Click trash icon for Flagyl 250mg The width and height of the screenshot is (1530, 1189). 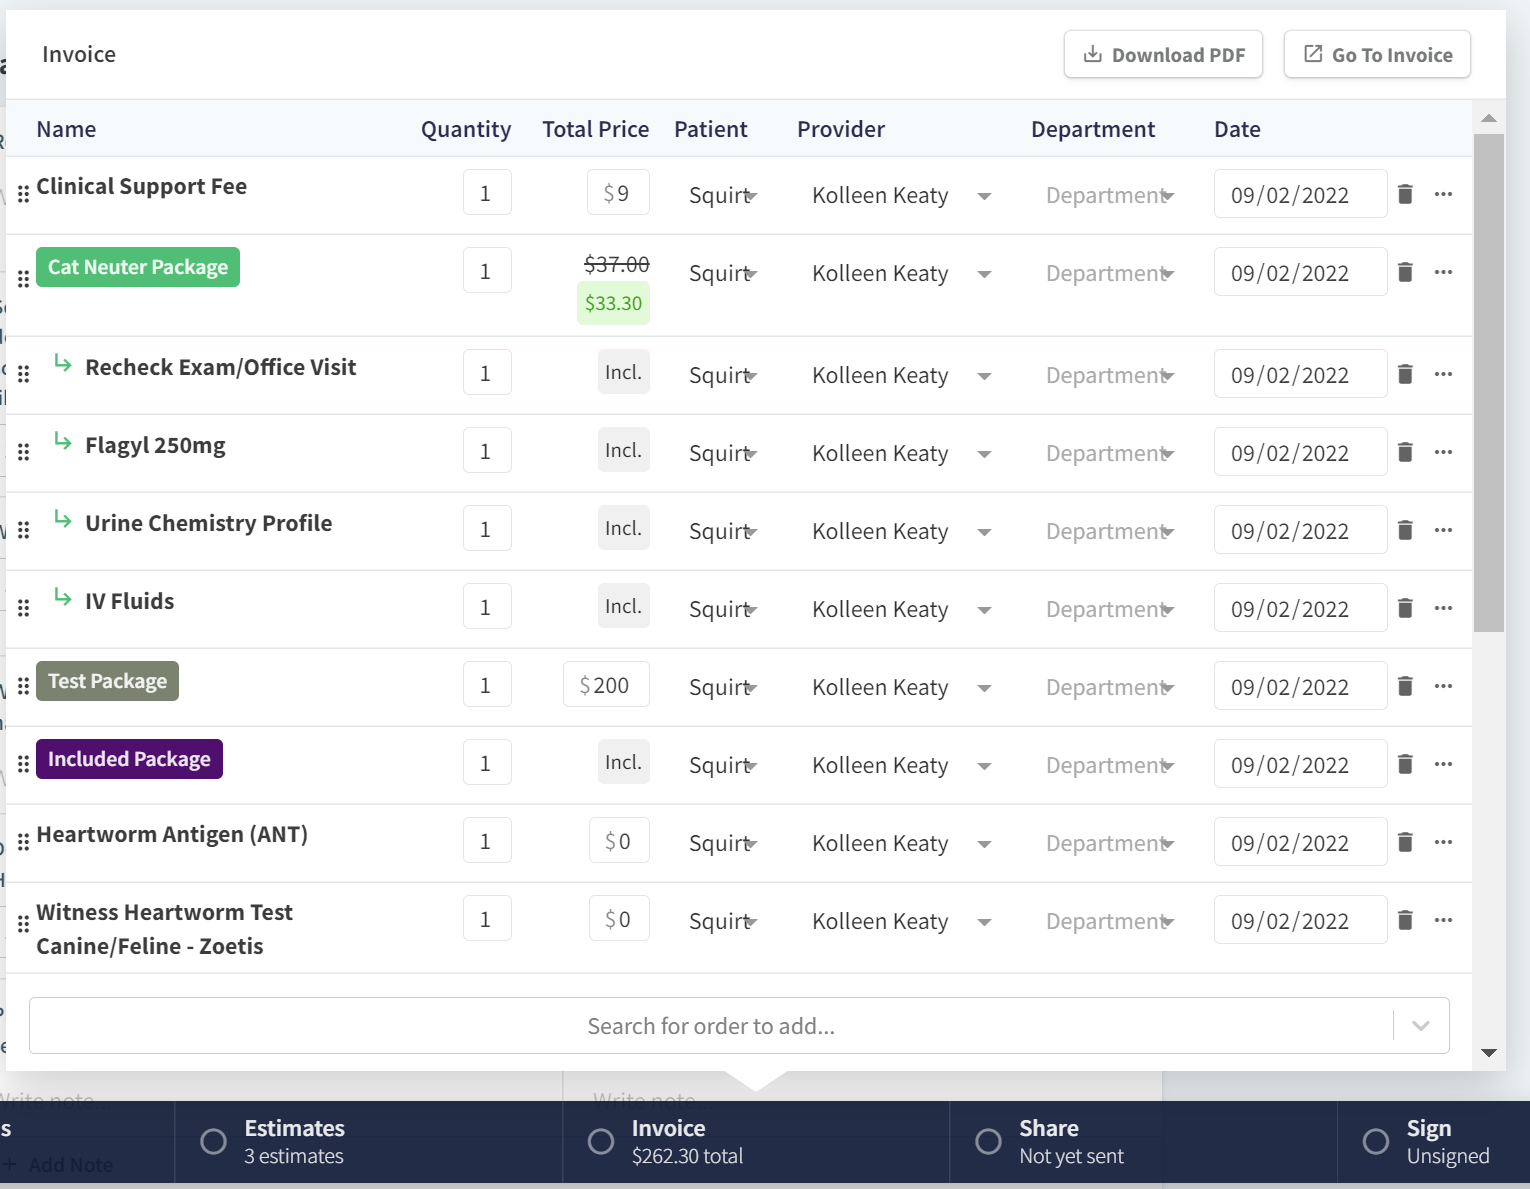coord(1405,452)
